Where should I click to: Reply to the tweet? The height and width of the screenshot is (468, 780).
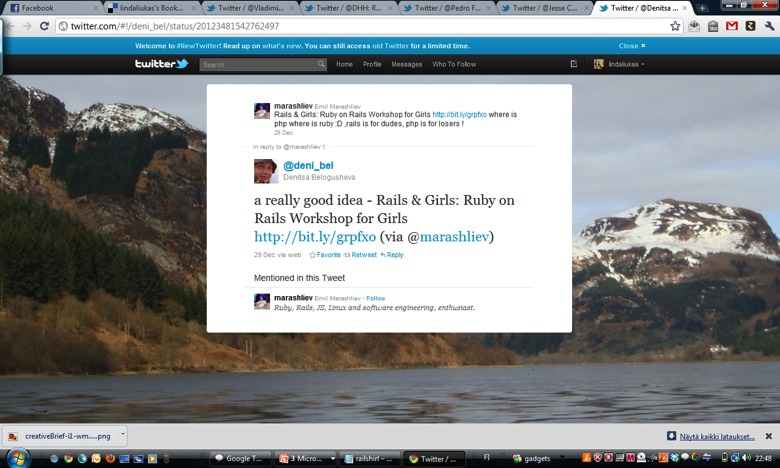click(392, 255)
